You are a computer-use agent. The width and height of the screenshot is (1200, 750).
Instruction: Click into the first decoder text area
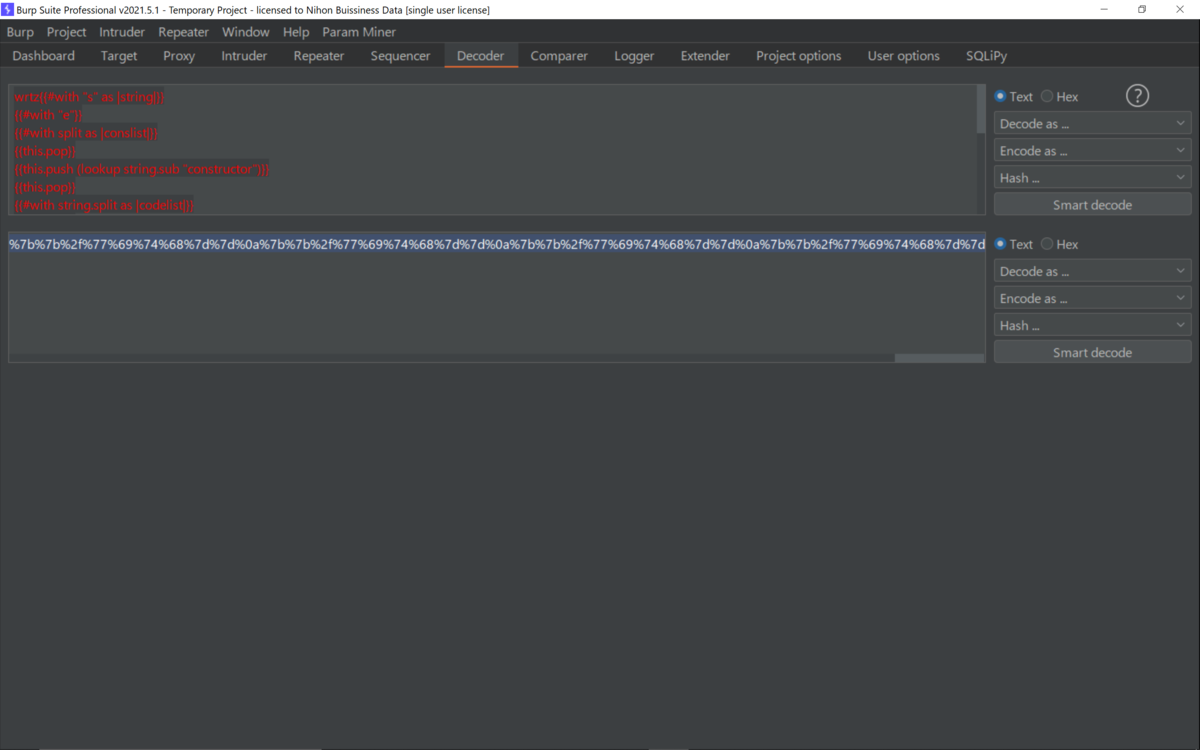click(x=492, y=149)
